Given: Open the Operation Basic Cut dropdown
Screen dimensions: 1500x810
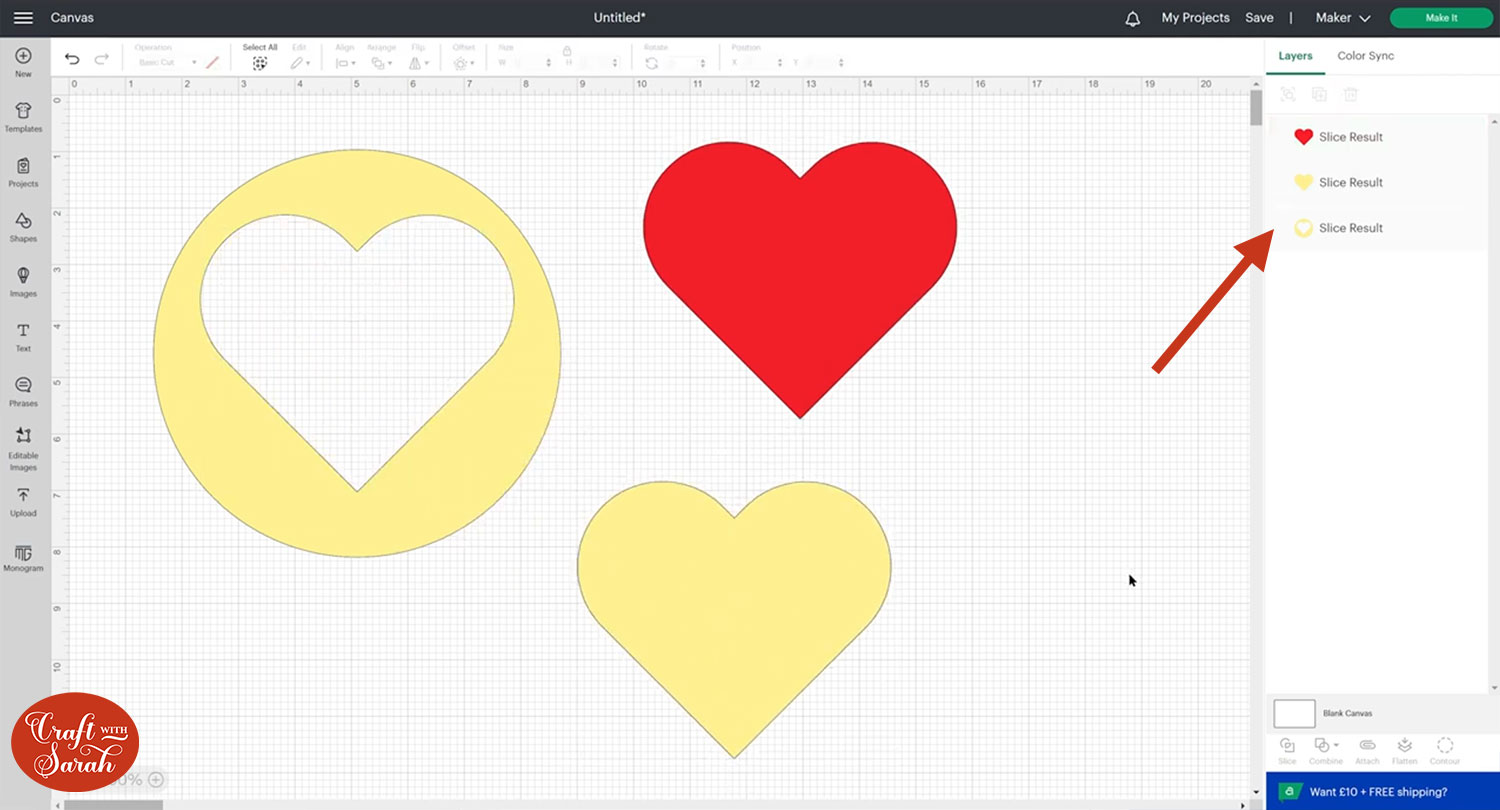Looking at the screenshot, I should tap(166, 63).
